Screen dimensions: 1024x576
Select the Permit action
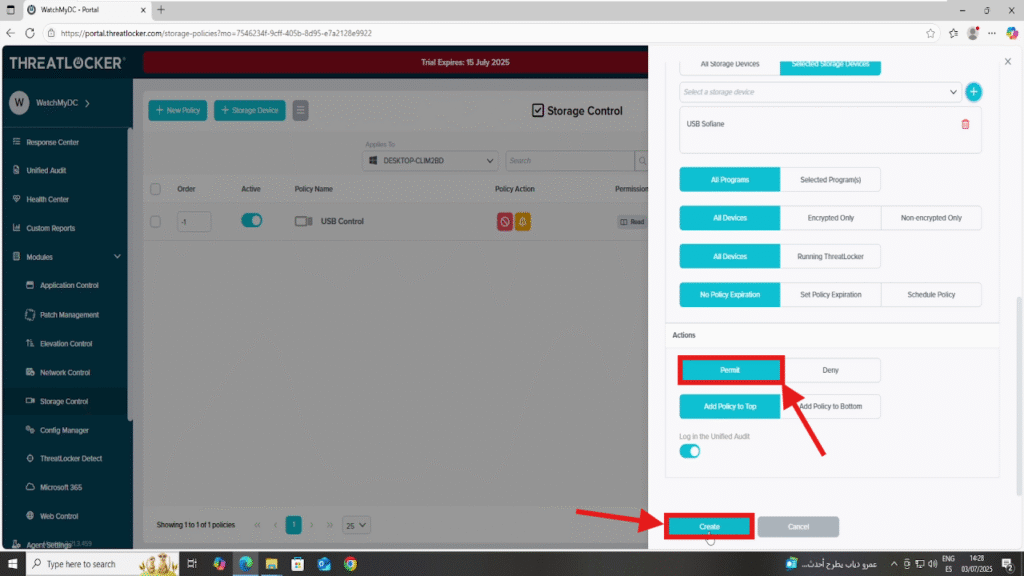(730, 370)
